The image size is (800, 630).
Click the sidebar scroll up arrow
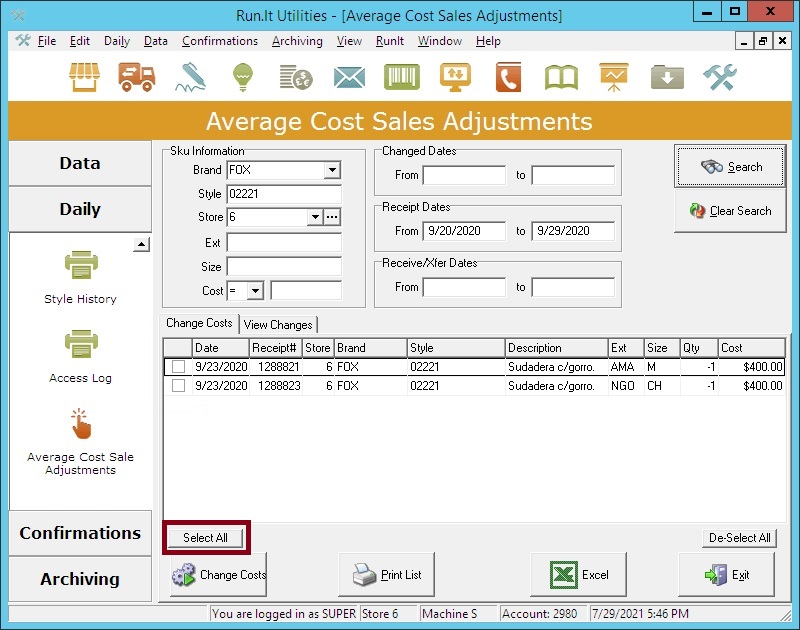click(x=141, y=244)
